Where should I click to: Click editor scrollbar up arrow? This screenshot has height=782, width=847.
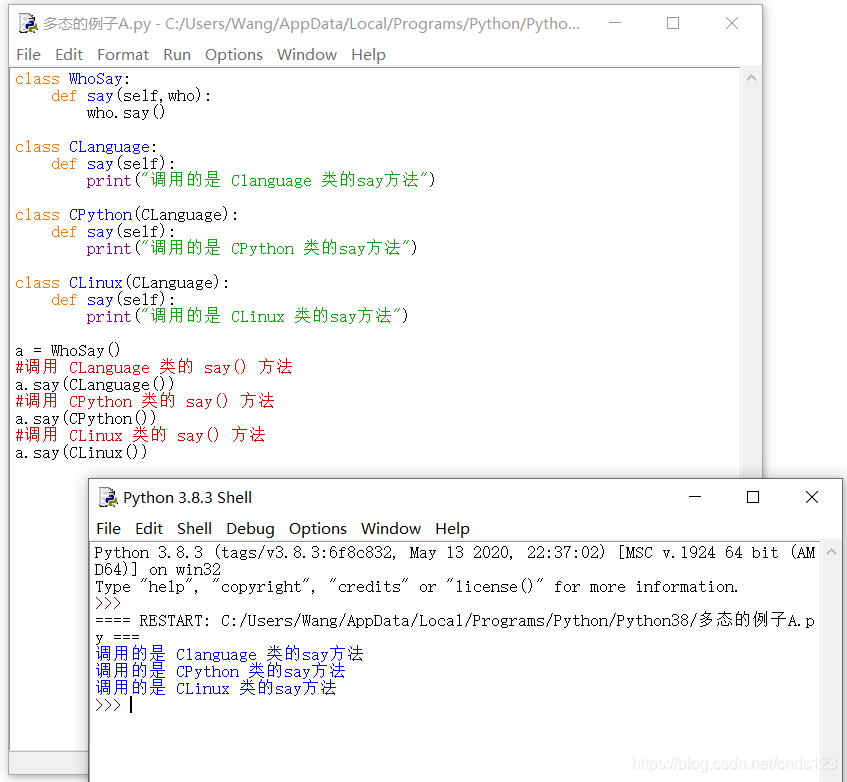[751, 78]
